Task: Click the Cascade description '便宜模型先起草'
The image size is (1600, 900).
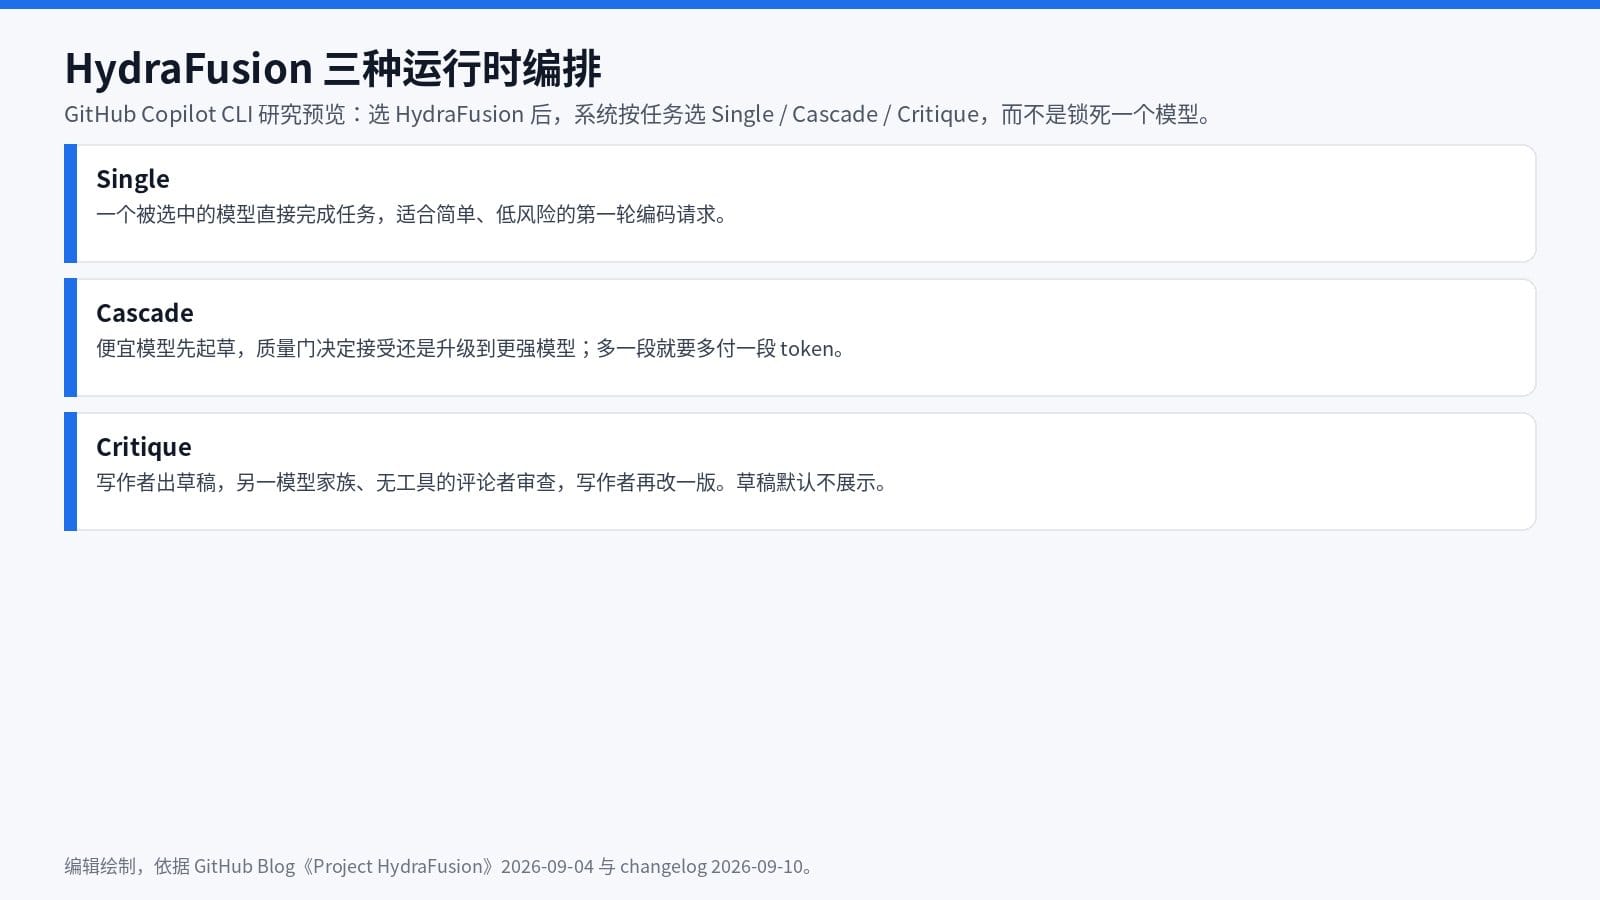Action: coord(472,348)
